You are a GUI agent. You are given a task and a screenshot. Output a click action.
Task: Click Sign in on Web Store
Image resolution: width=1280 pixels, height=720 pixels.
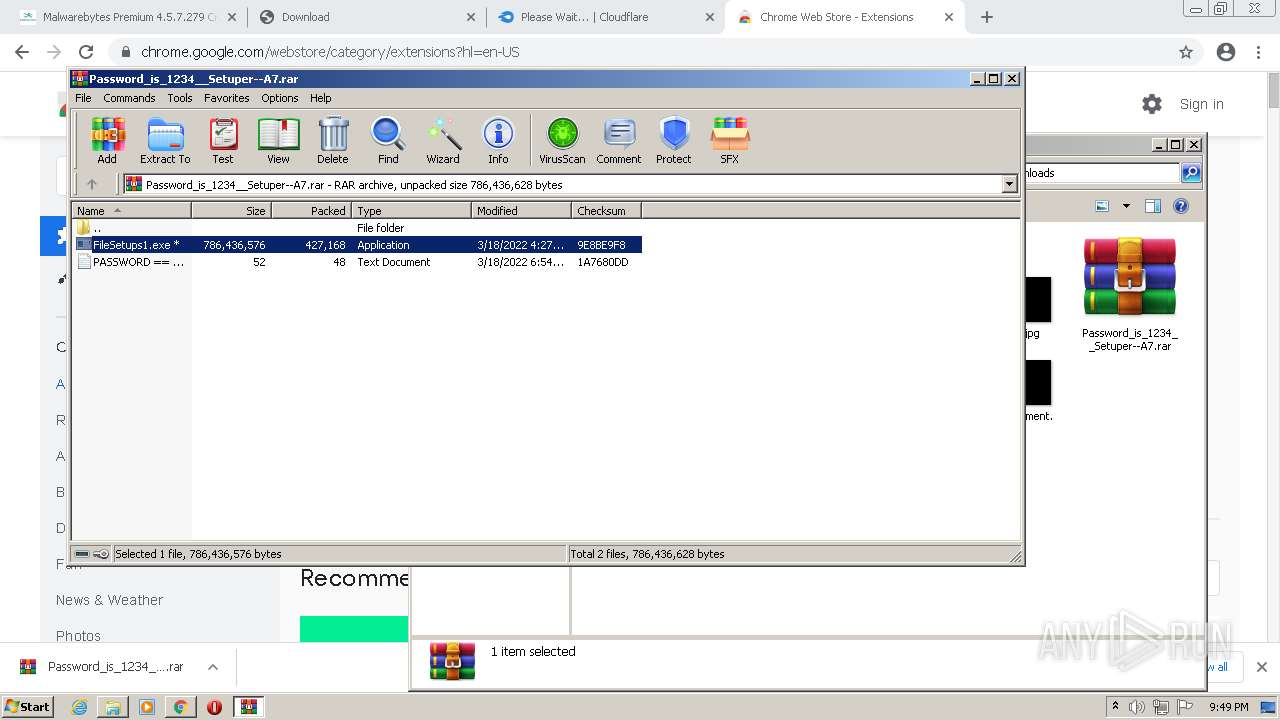click(x=1201, y=104)
